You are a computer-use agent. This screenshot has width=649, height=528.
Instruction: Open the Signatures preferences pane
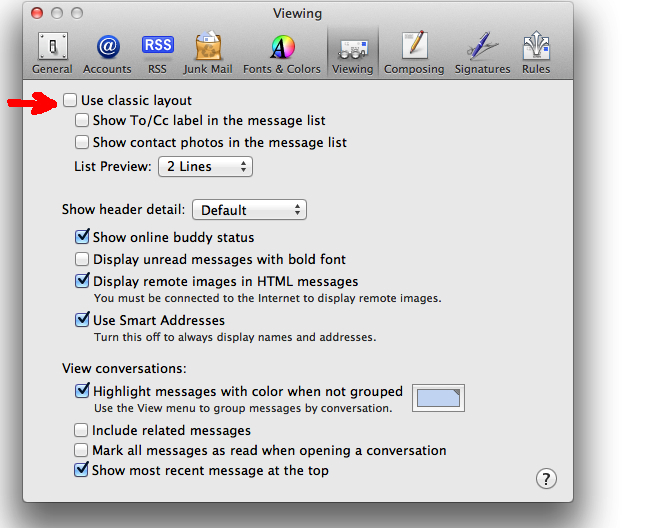pos(483,53)
